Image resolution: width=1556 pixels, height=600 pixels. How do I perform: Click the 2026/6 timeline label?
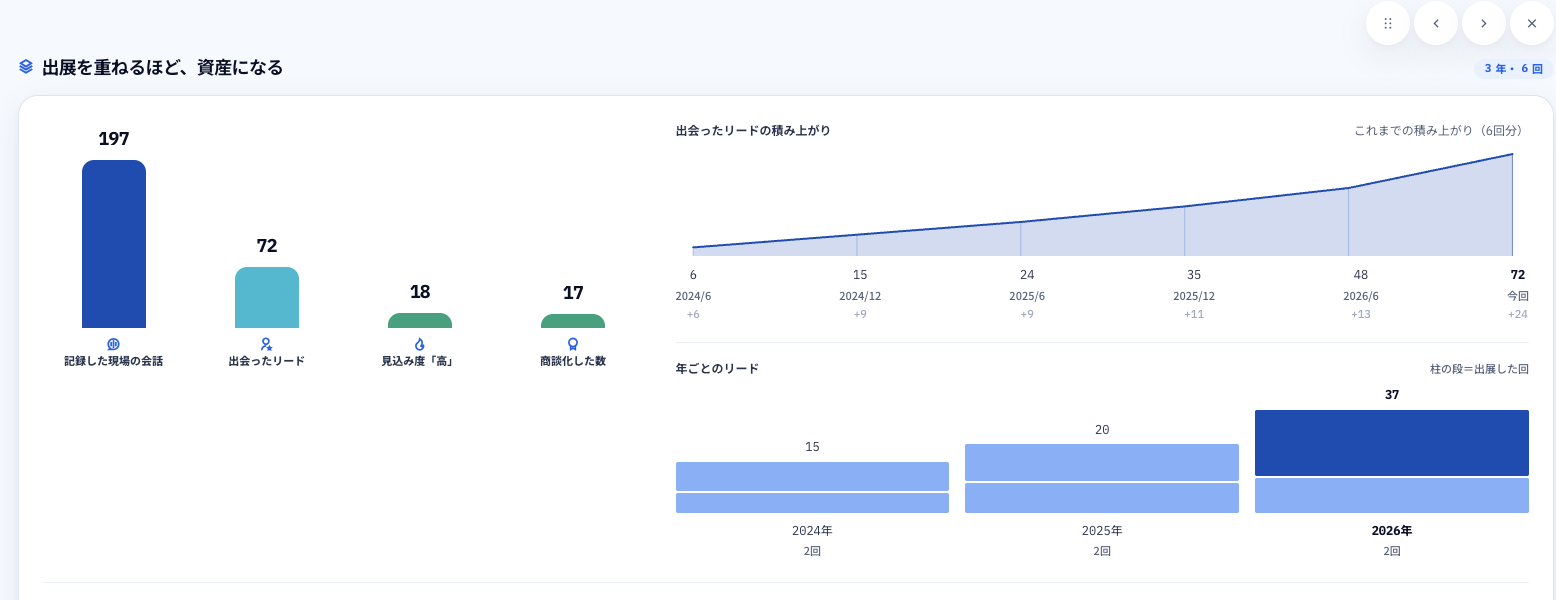click(1361, 296)
